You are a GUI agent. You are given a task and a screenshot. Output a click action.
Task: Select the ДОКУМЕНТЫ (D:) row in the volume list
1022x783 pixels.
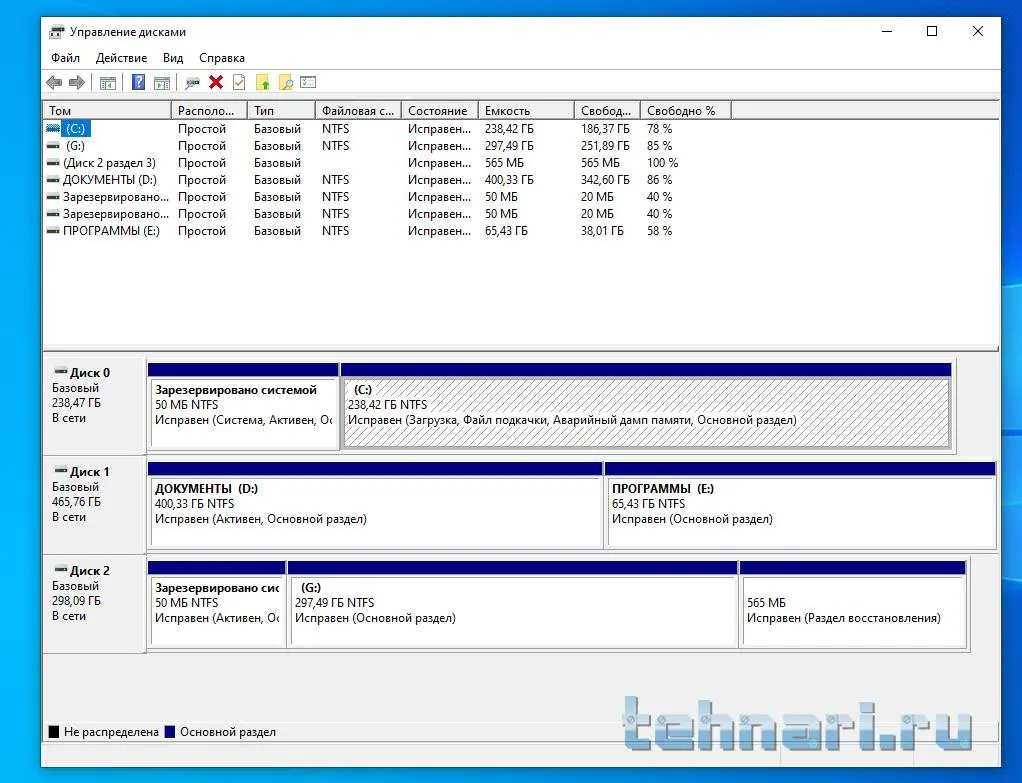point(110,180)
